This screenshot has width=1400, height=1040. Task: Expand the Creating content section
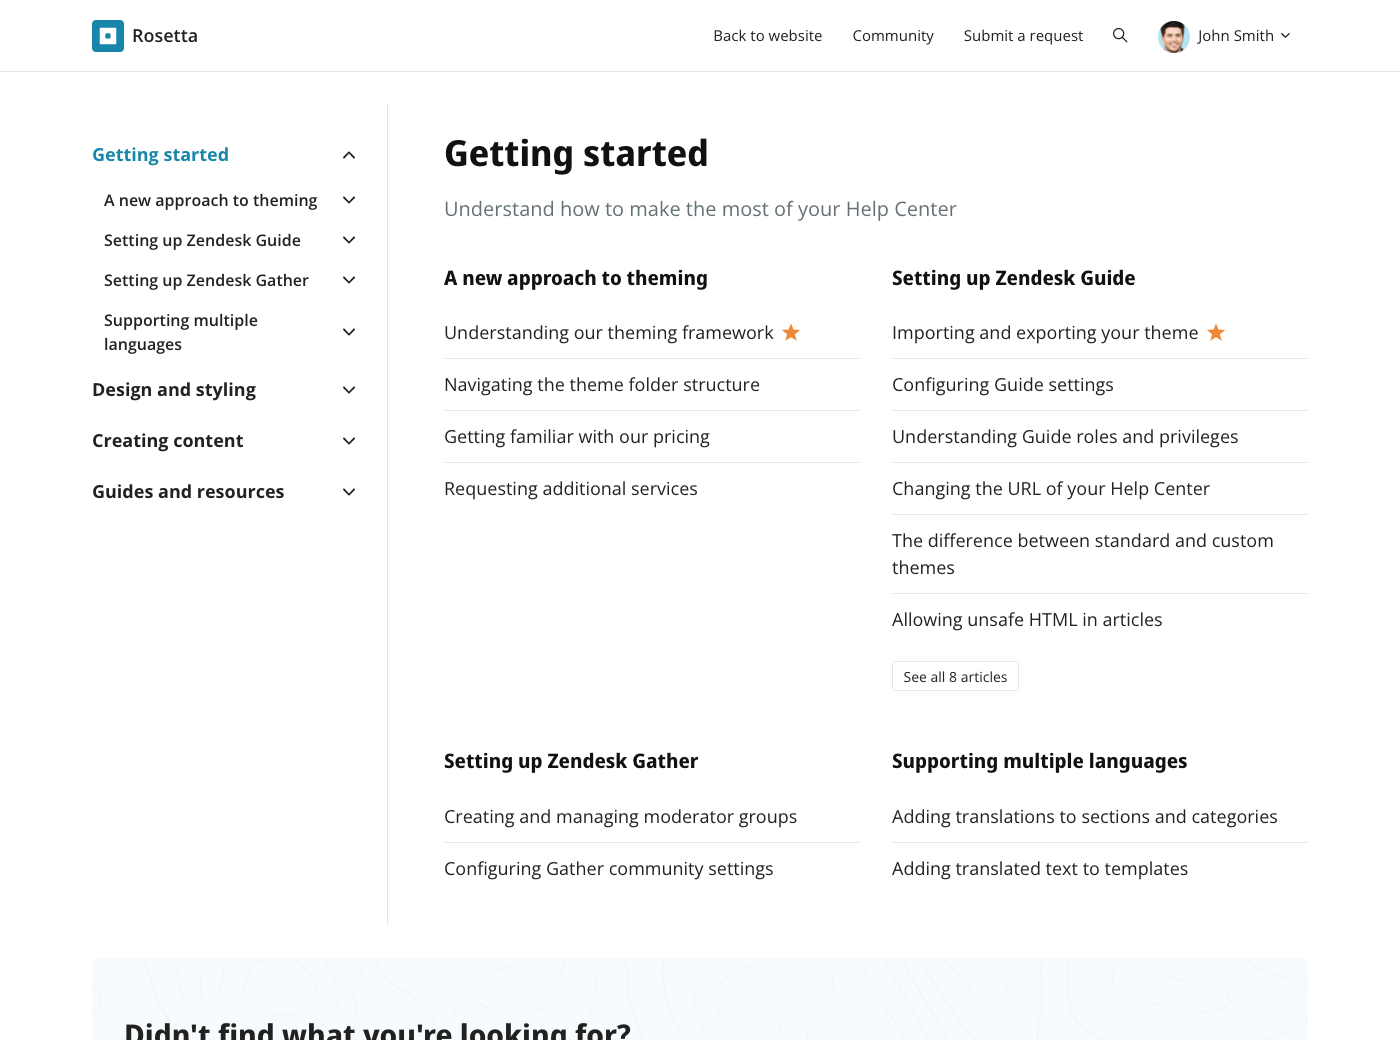(x=349, y=441)
